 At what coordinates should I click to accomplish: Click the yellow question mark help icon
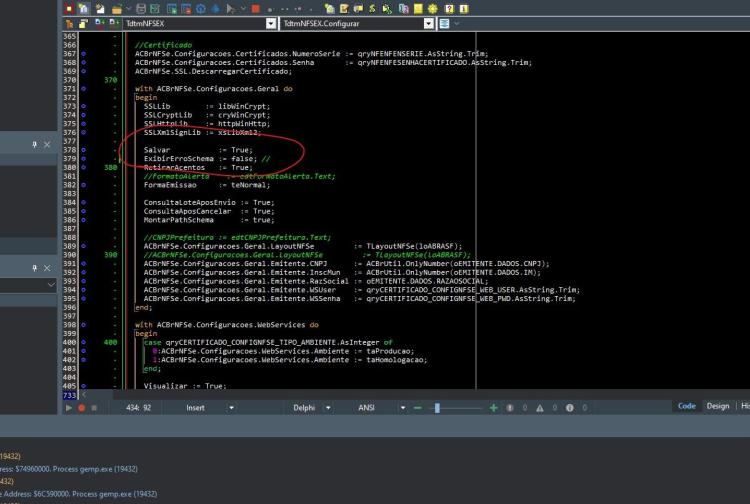(x=449, y=9)
